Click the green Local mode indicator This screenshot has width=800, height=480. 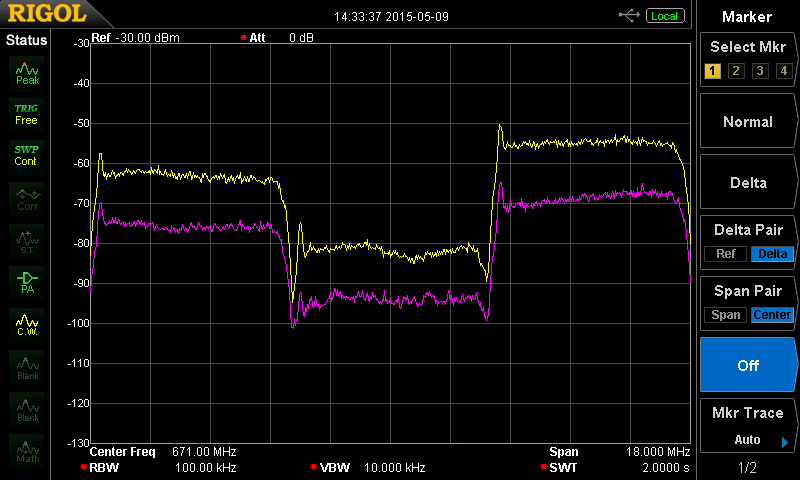click(664, 16)
